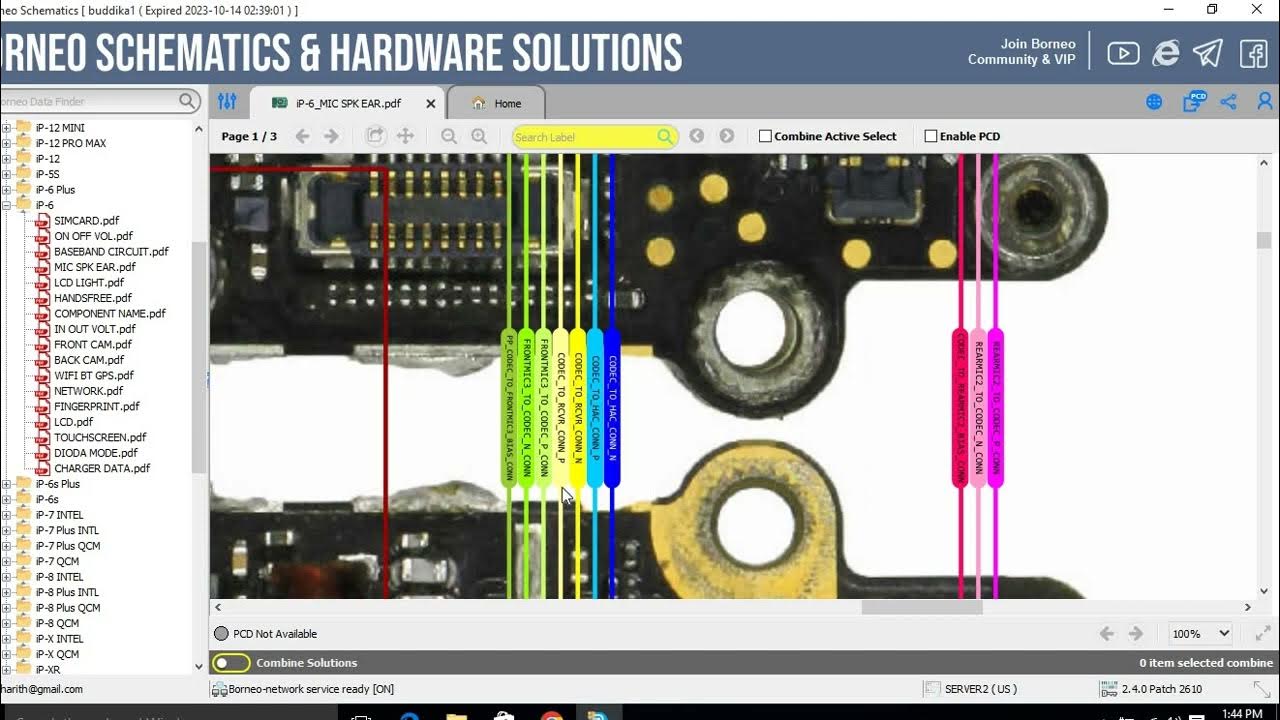This screenshot has height=720, width=1280.
Task: Collapse the iP-6 folder
Action: pyautogui.click(x=6, y=205)
